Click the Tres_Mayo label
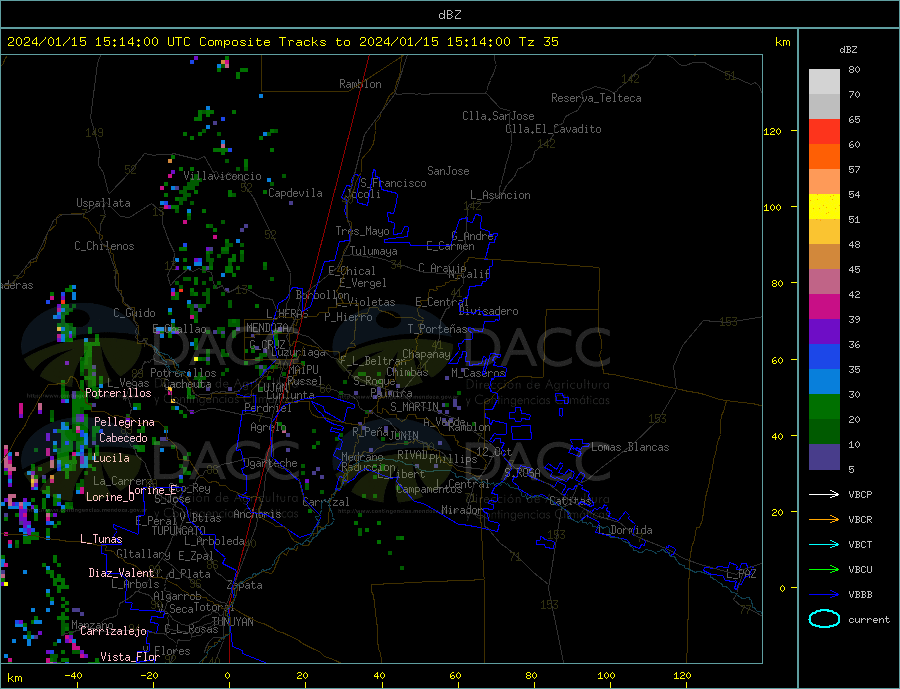This screenshot has width=900, height=689. (x=363, y=231)
